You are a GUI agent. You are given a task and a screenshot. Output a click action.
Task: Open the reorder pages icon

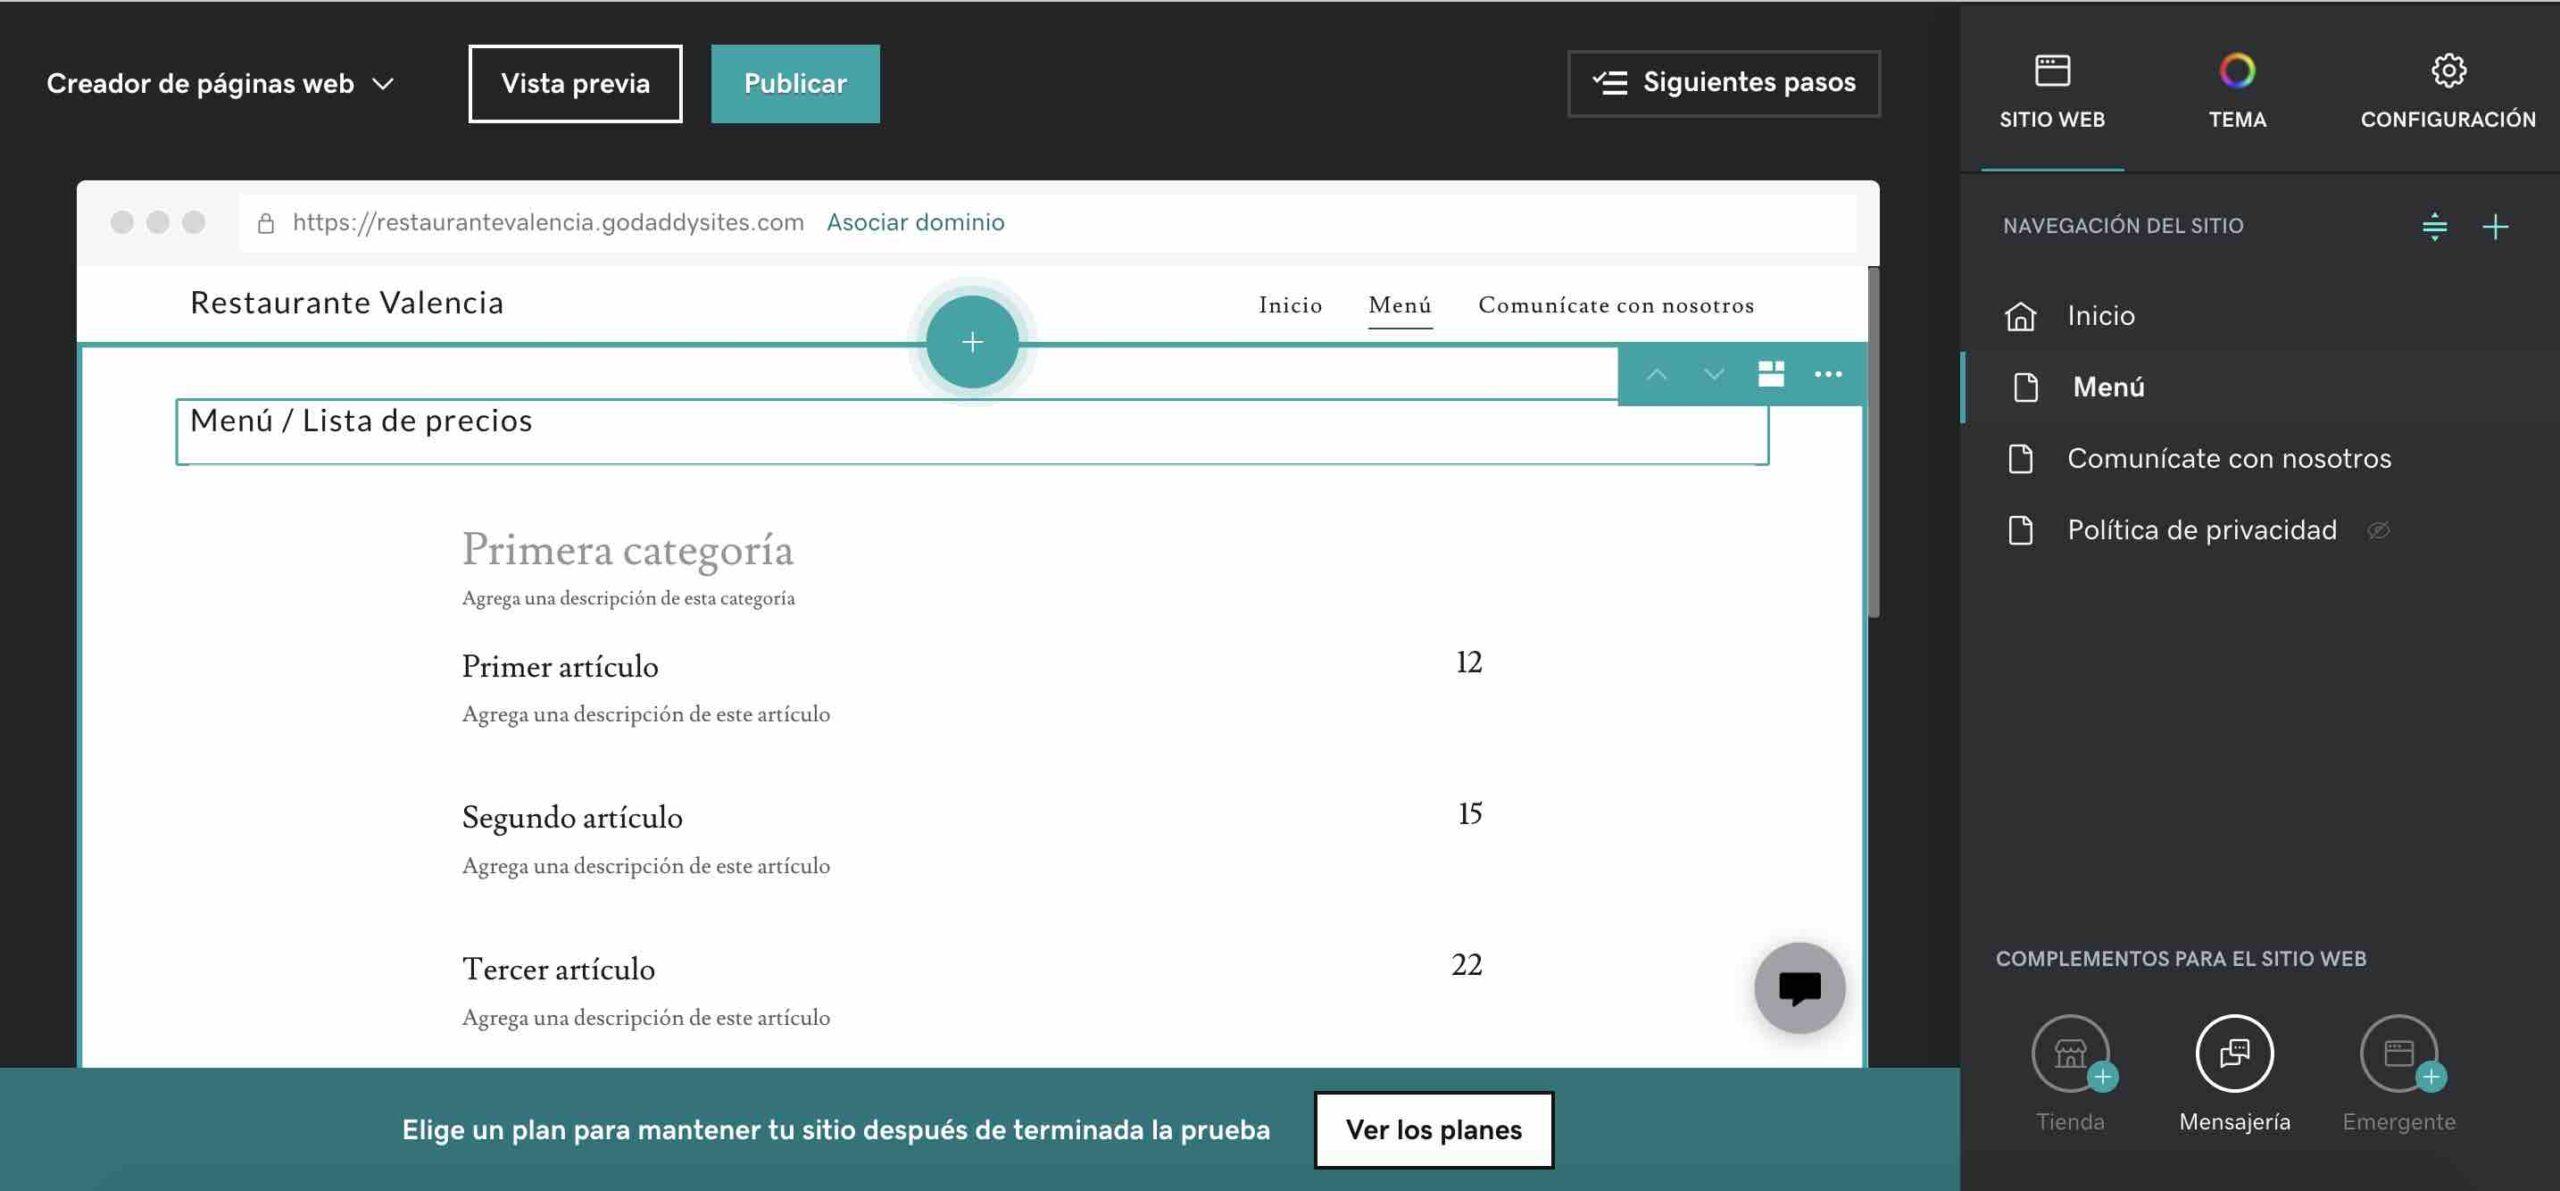point(2432,226)
